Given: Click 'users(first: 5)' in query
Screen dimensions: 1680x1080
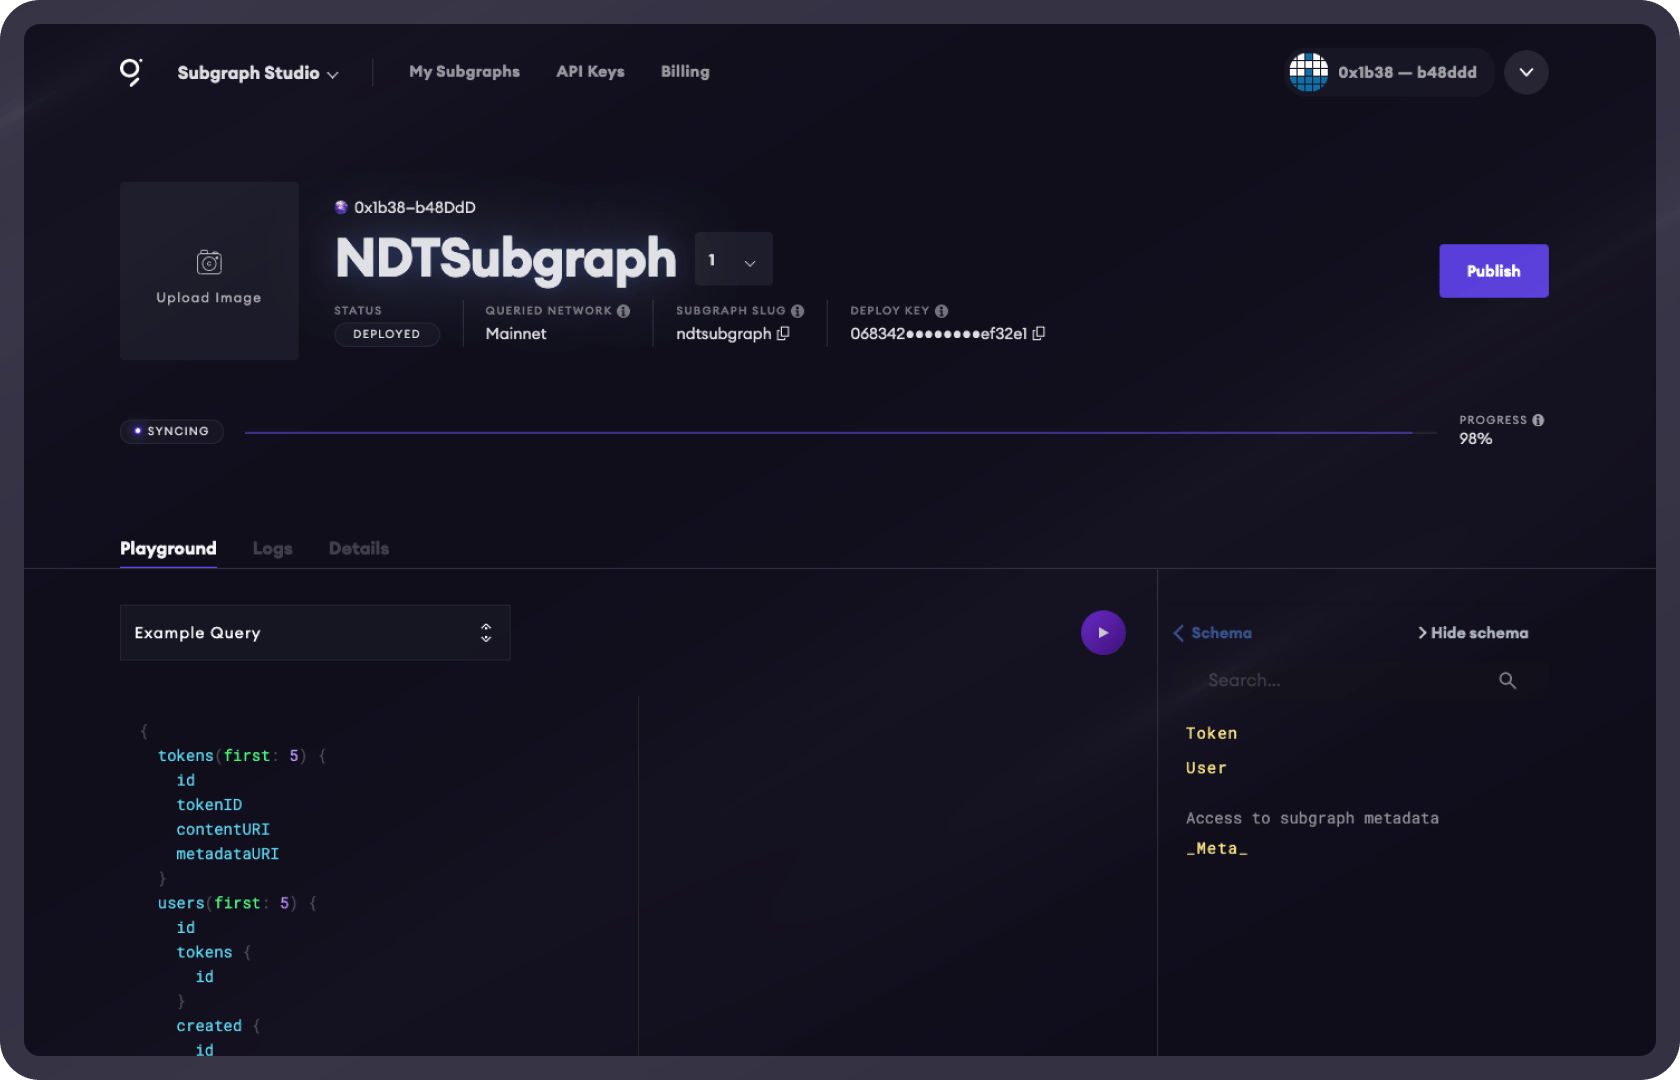Looking at the screenshot, I should coord(227,903).
